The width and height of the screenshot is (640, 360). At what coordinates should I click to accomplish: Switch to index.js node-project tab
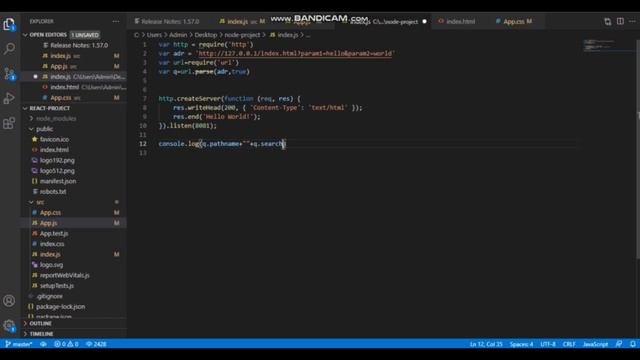[384, 21]
